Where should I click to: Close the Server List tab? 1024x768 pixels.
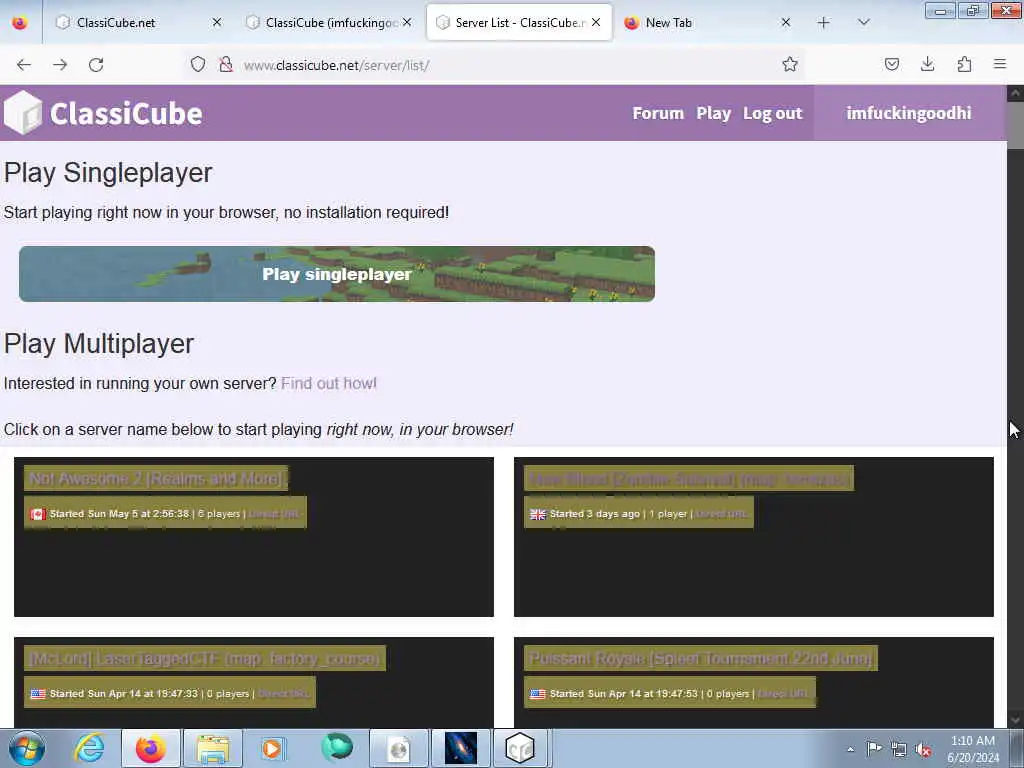click(x=596, y=22)
